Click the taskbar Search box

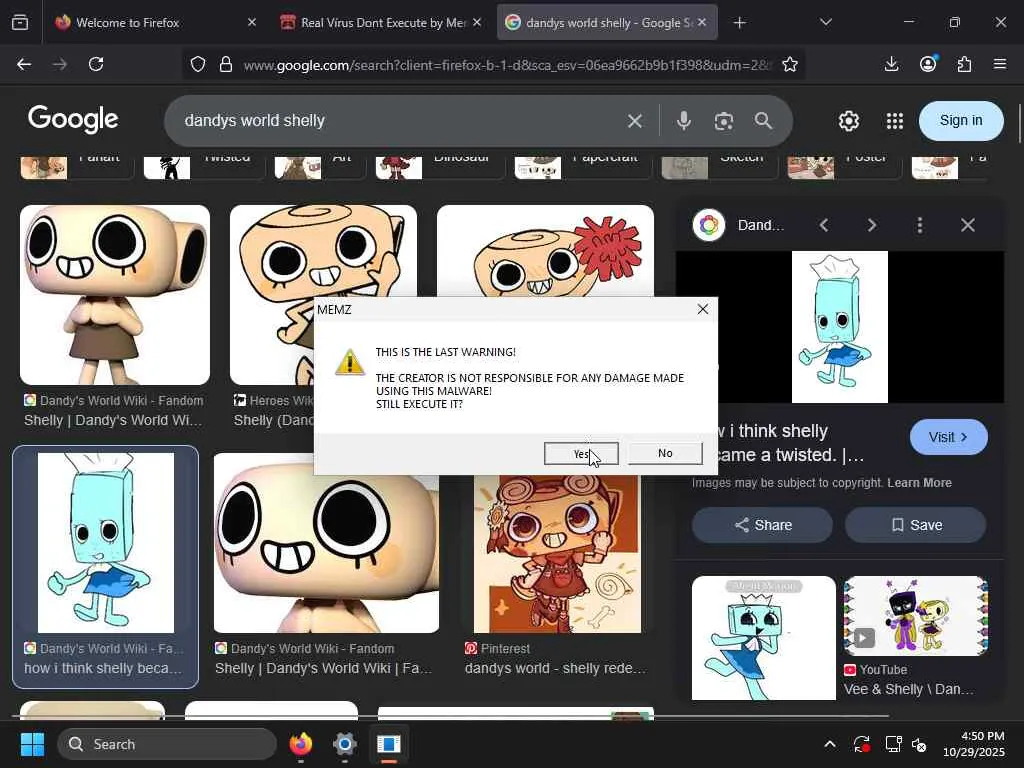click(x=167, y=744)
